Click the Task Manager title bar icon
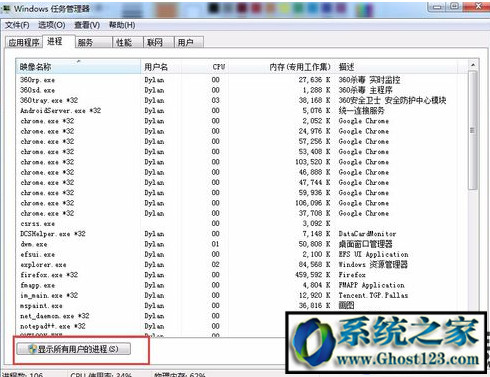490x377 pixels. 6,9
